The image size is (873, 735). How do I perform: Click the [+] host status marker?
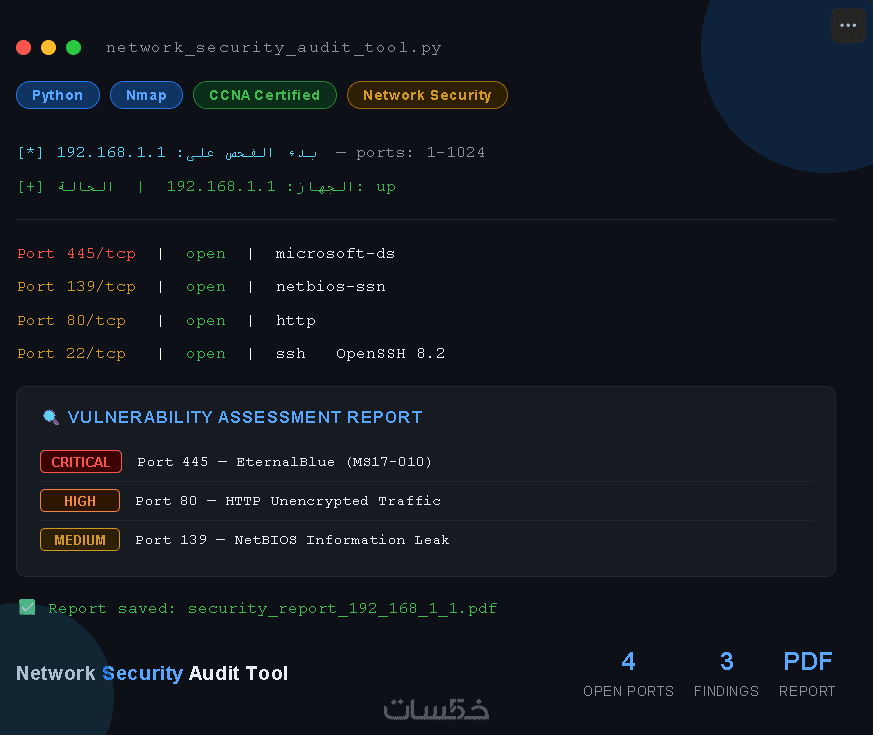point(30,187)
